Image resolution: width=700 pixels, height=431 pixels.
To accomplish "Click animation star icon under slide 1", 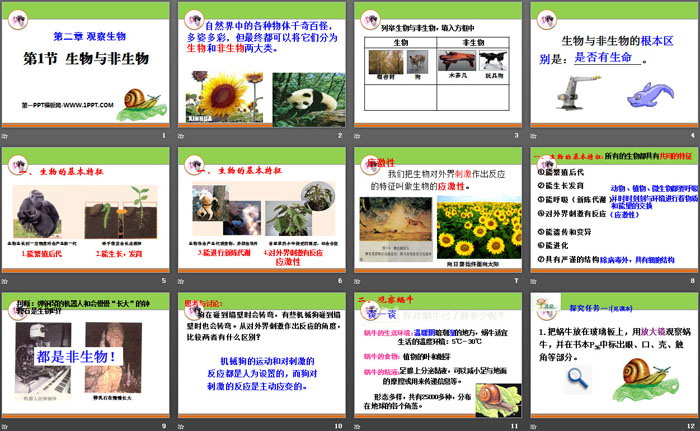I will point(5,136).
